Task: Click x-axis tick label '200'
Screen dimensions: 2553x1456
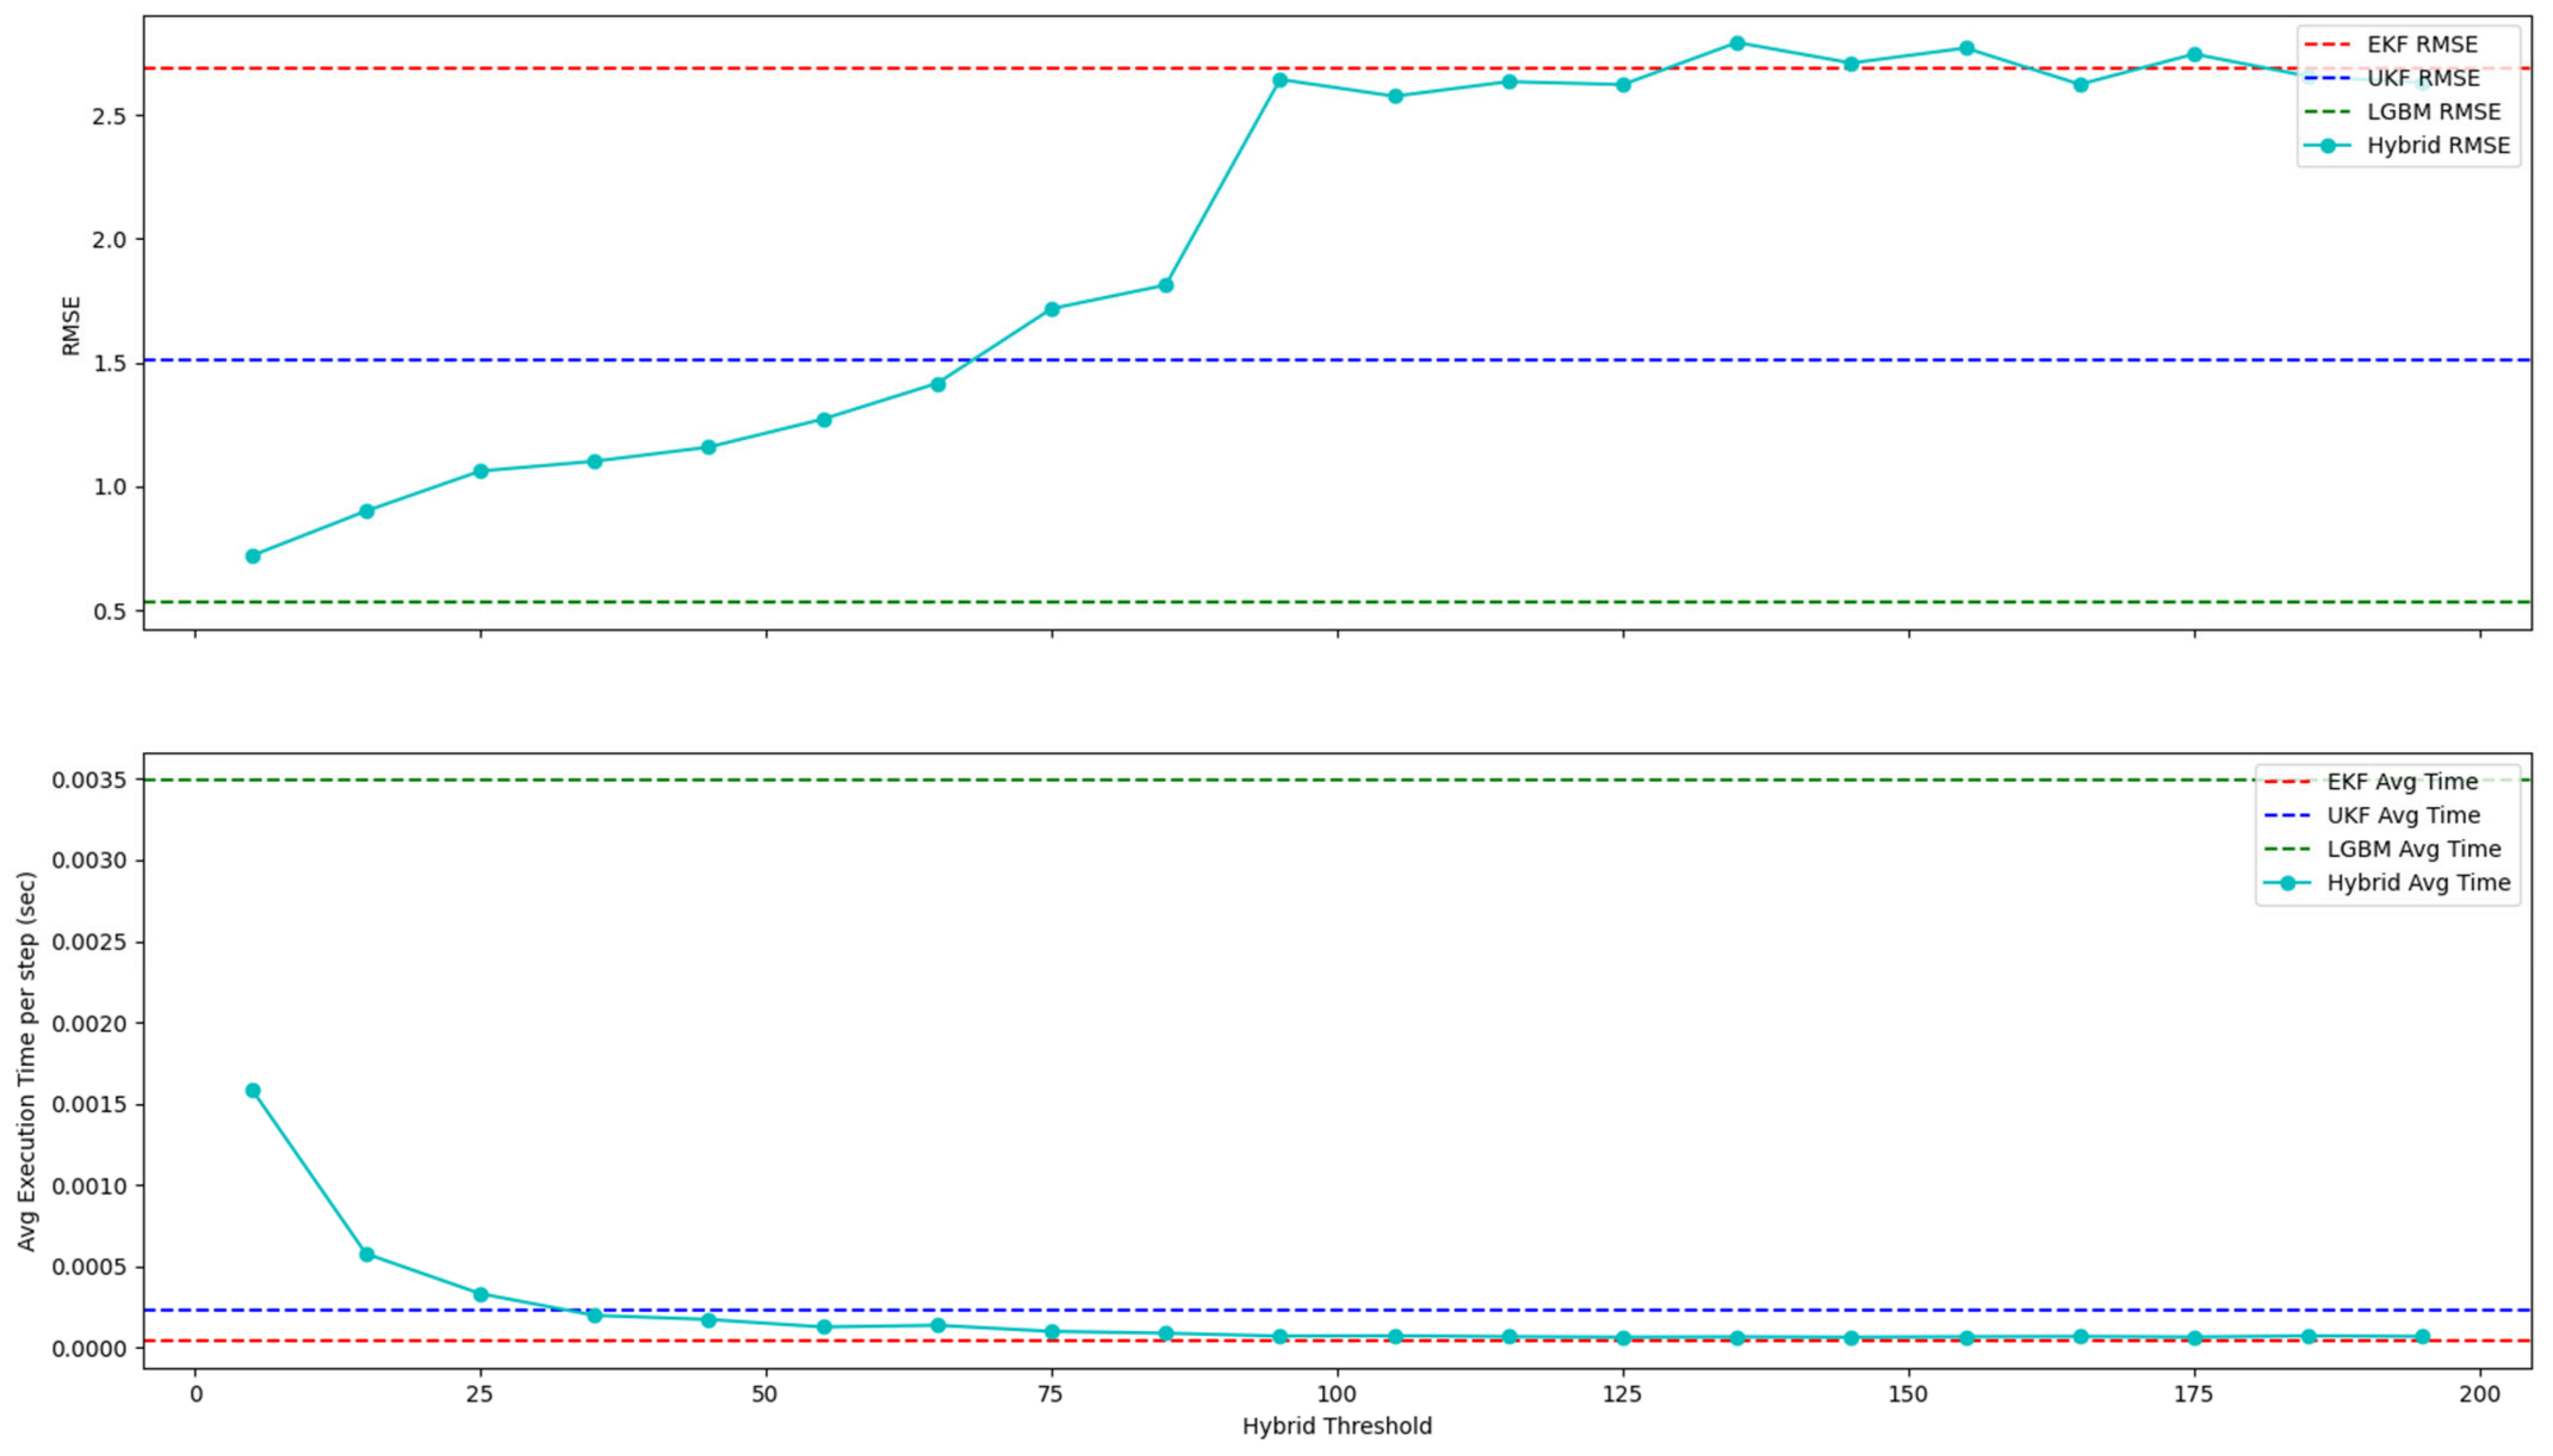Action: (2479, 1394)
